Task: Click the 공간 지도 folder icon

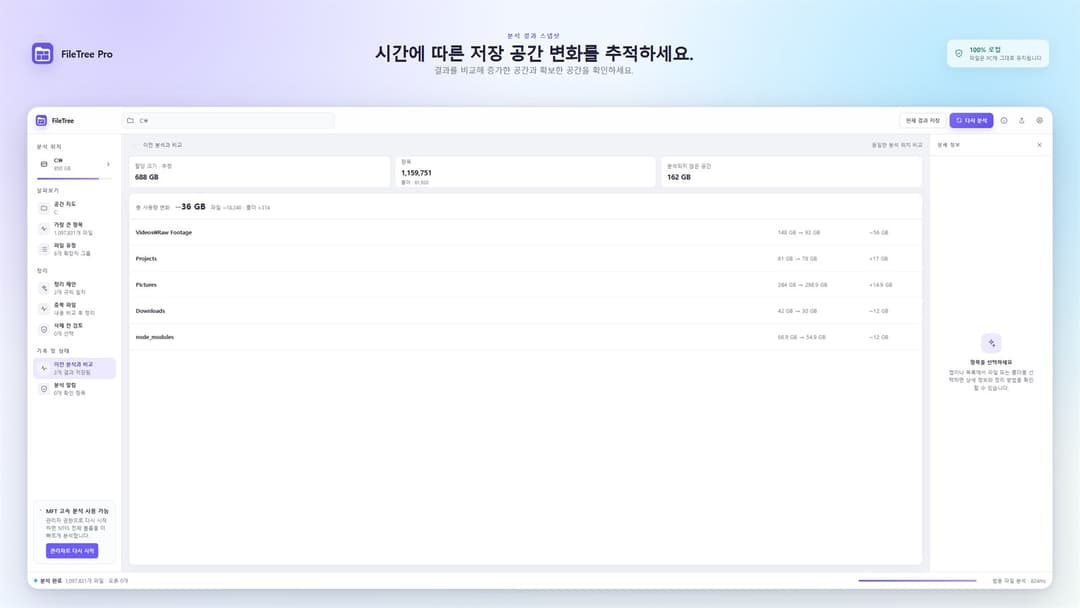Action: tap(44, 208)
